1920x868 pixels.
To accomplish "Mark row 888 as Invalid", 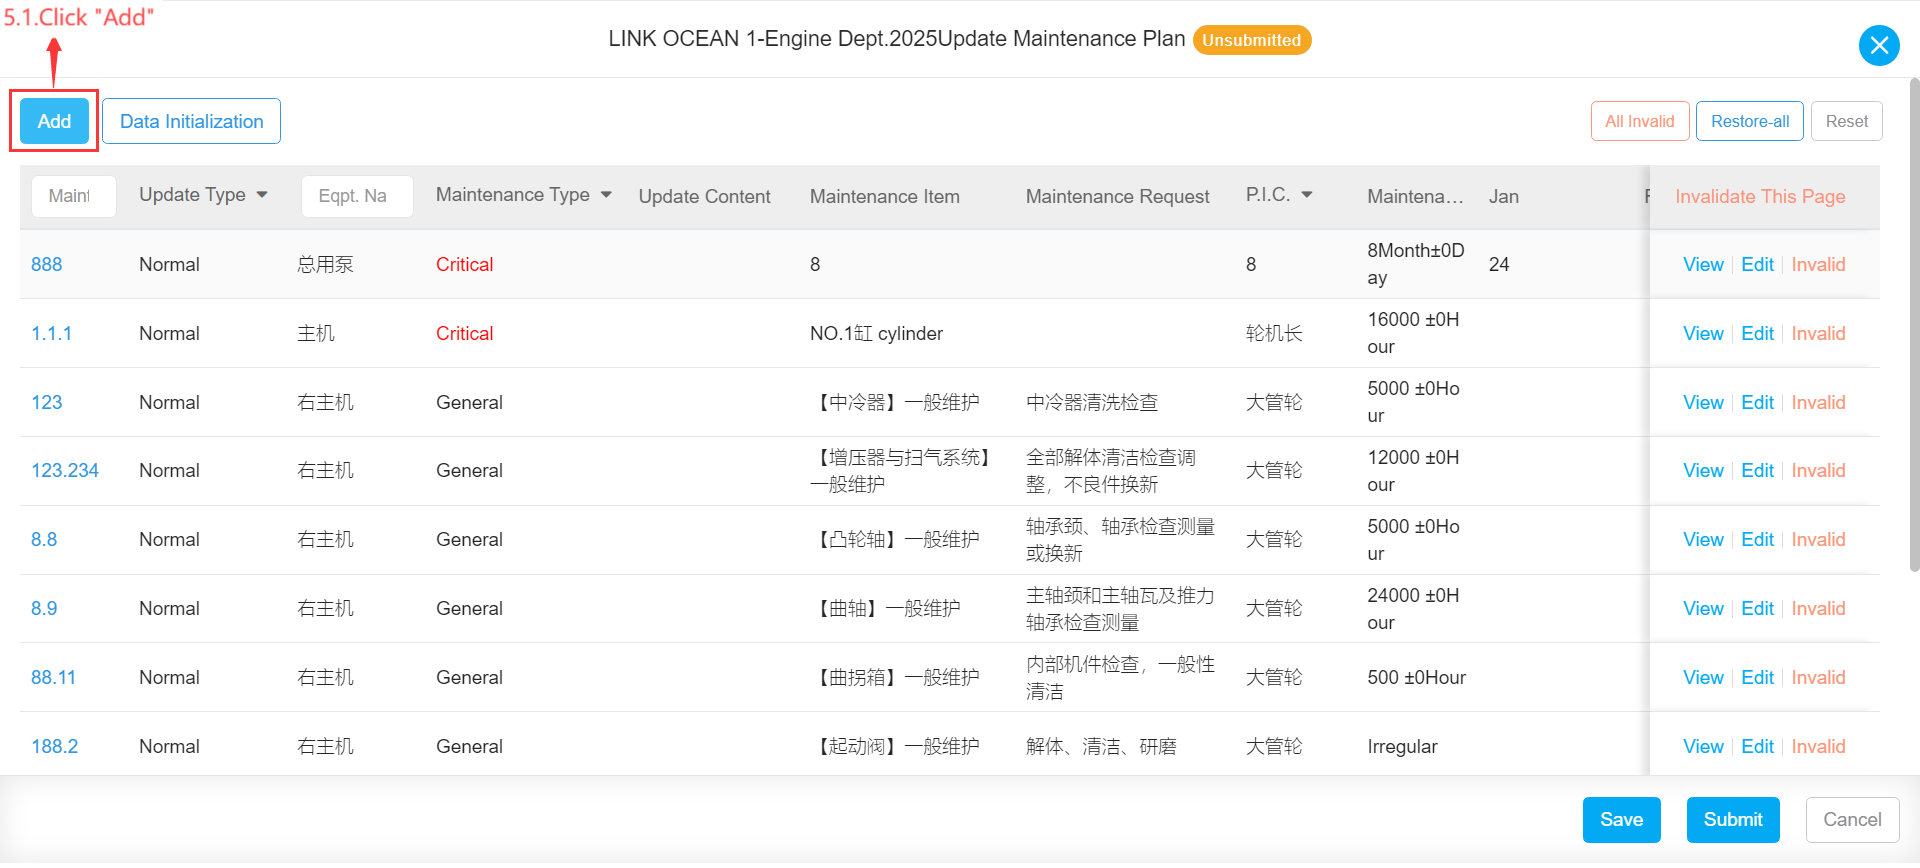I will [1818, 265].
